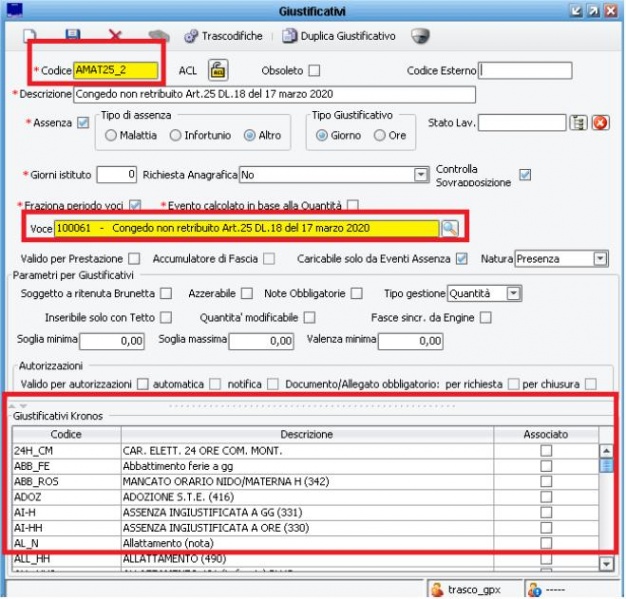Click the Trascodifiche toolbar button
The width and height of the screenshot is (626, 599).
point(223,36)
